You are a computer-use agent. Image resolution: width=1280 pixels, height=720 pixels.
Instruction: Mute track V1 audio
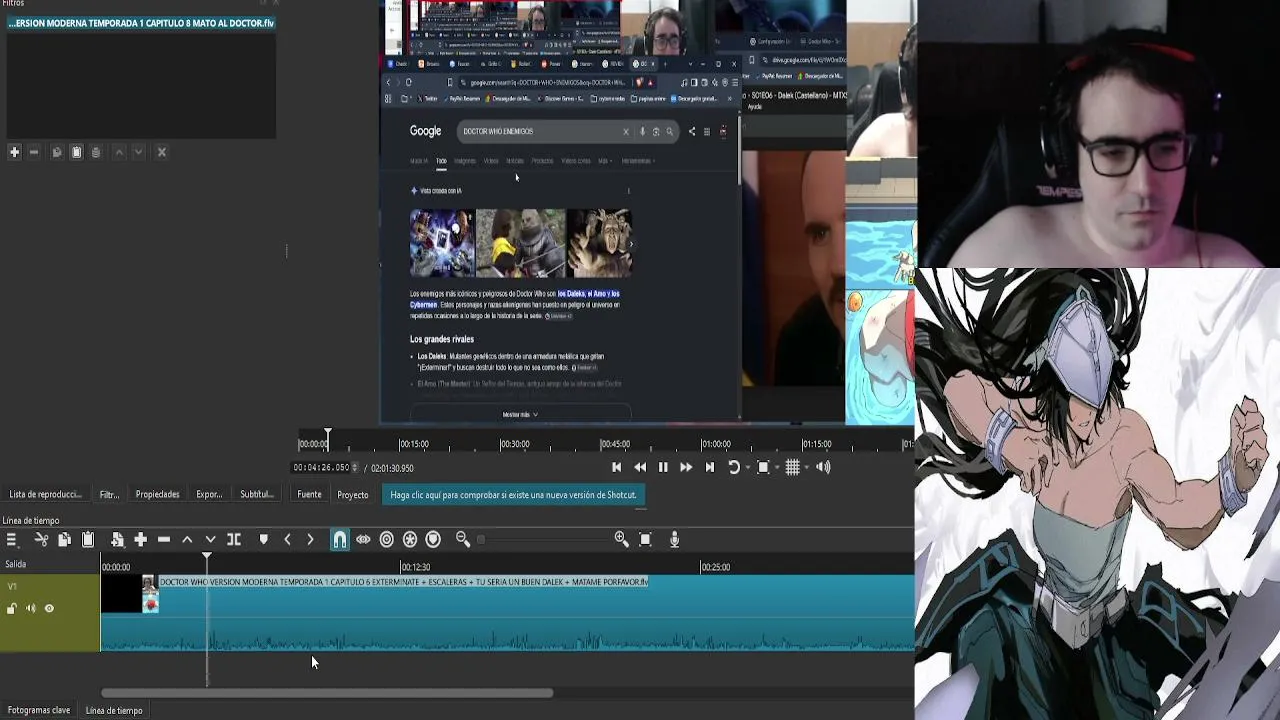click(x=30, y=608)
